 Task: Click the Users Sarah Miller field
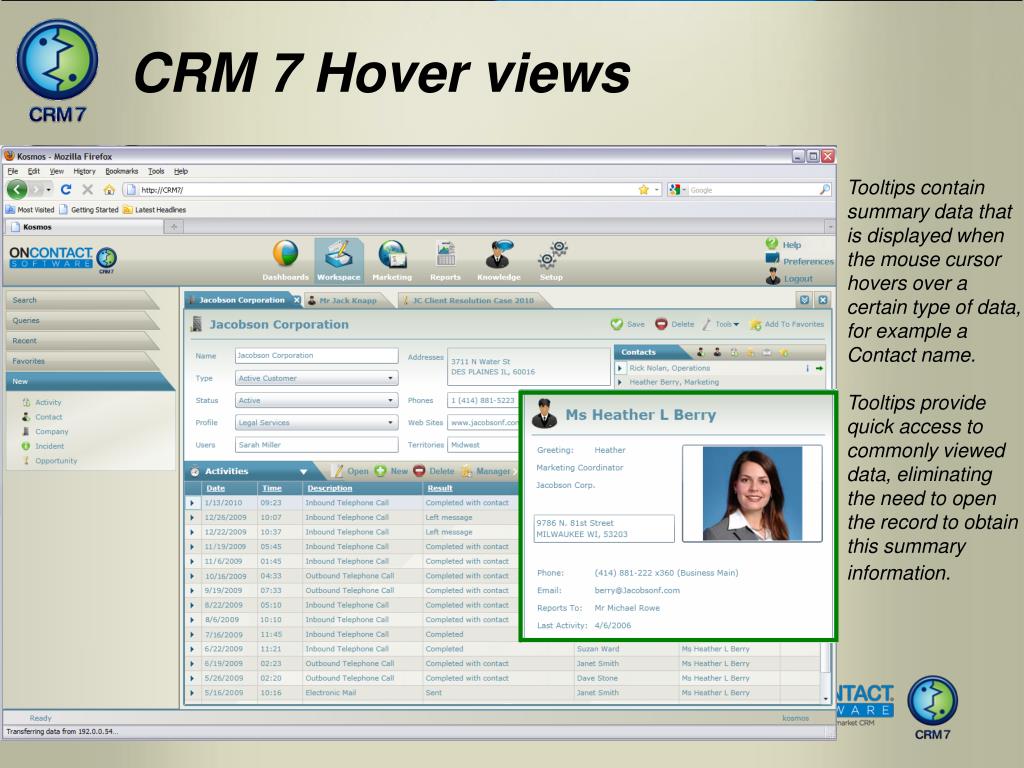(x=317, y=445)
